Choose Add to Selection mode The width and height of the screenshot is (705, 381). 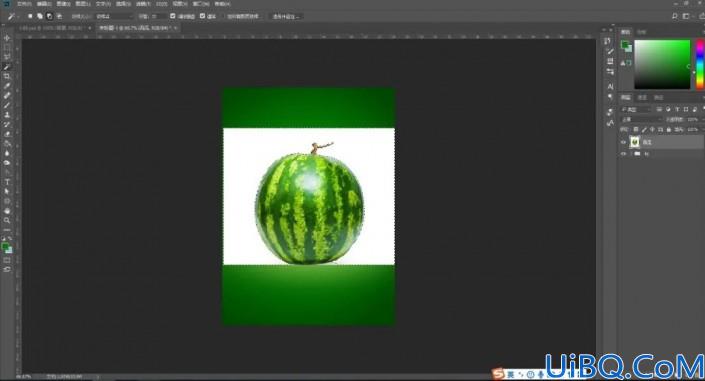(40, 16)
